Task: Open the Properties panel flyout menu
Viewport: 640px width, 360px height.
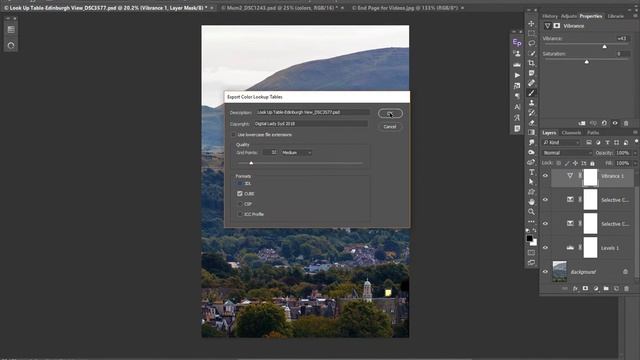Action: pos(635,16)
